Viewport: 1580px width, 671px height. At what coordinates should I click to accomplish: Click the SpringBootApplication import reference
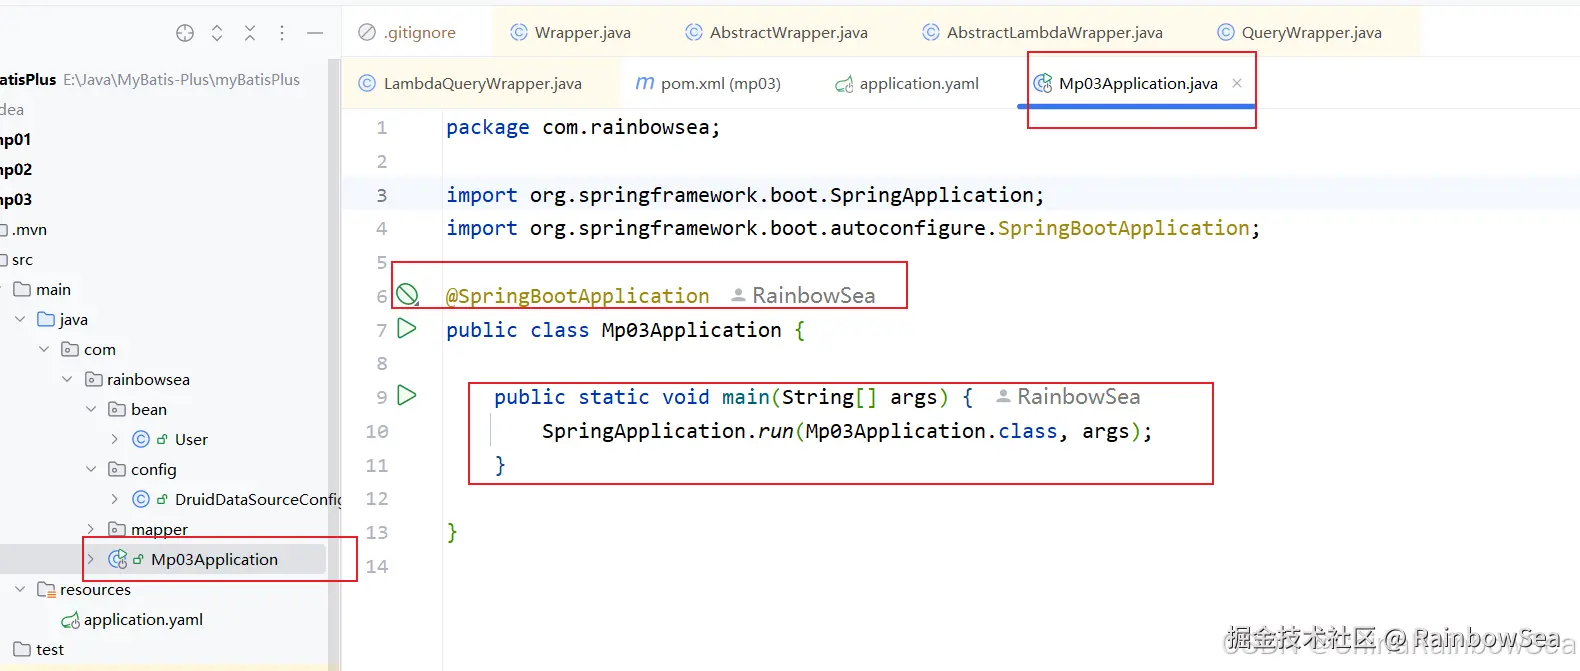[x=1123, y=228]
